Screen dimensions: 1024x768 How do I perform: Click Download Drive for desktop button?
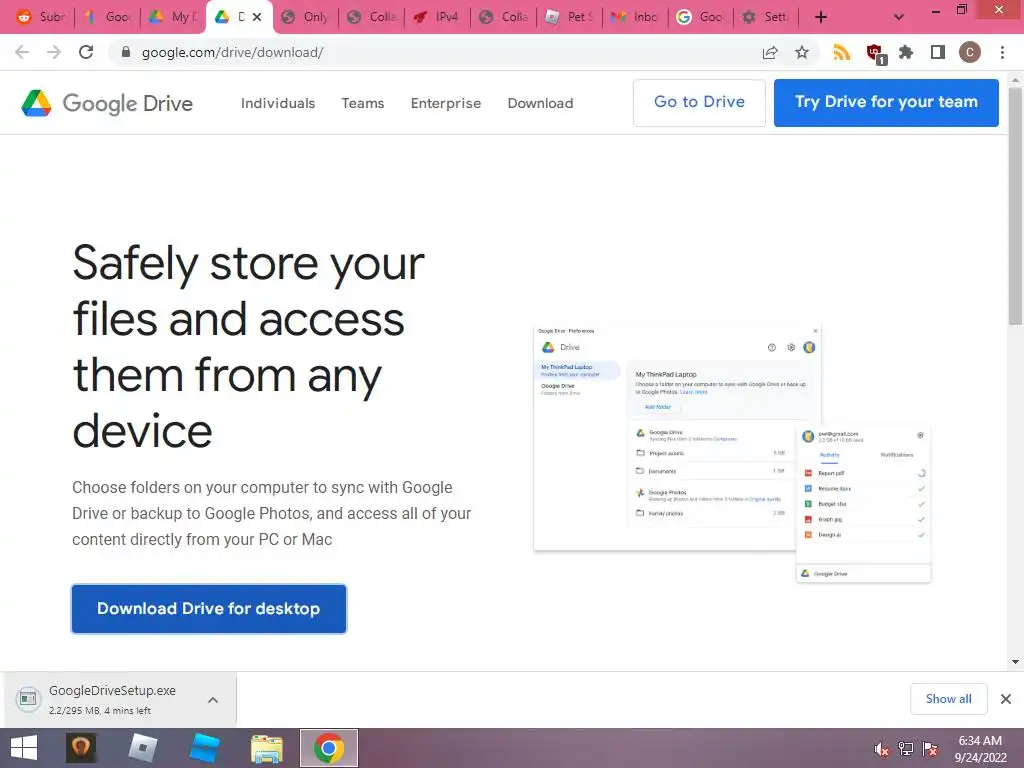pos(208,609)
